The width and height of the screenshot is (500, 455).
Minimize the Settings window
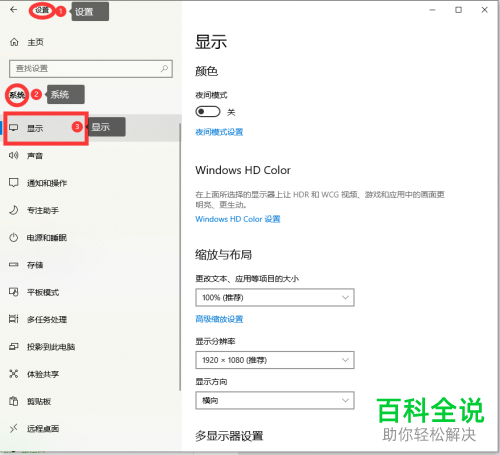432,10
